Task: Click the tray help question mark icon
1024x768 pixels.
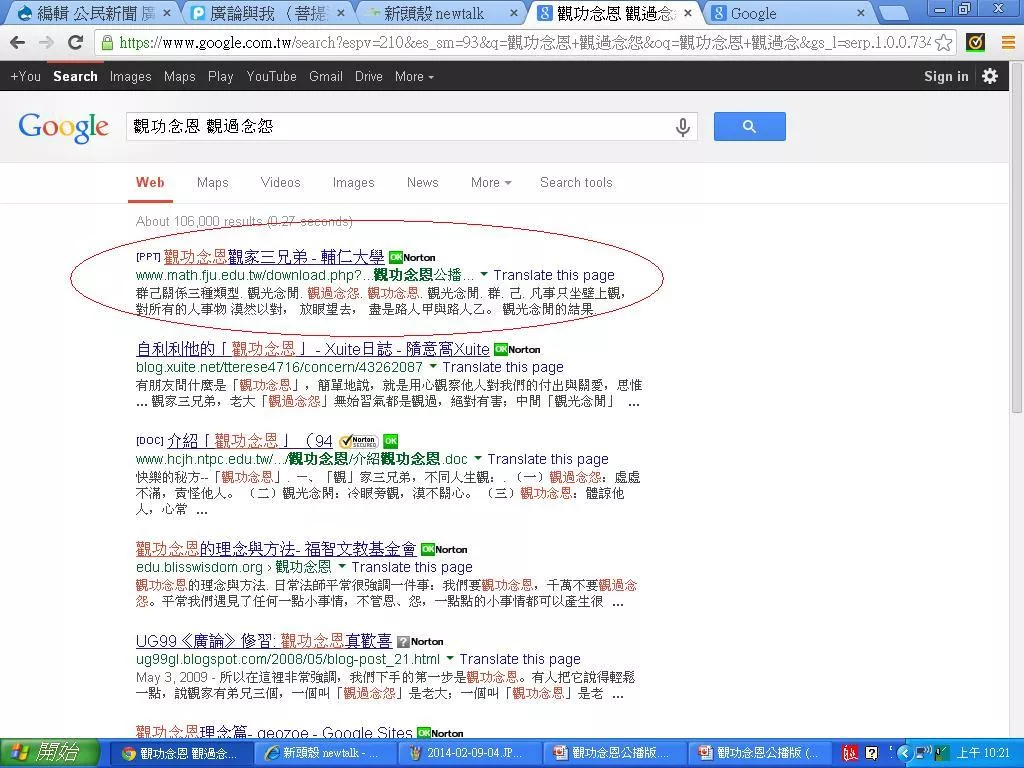Action: coord(871,754)
